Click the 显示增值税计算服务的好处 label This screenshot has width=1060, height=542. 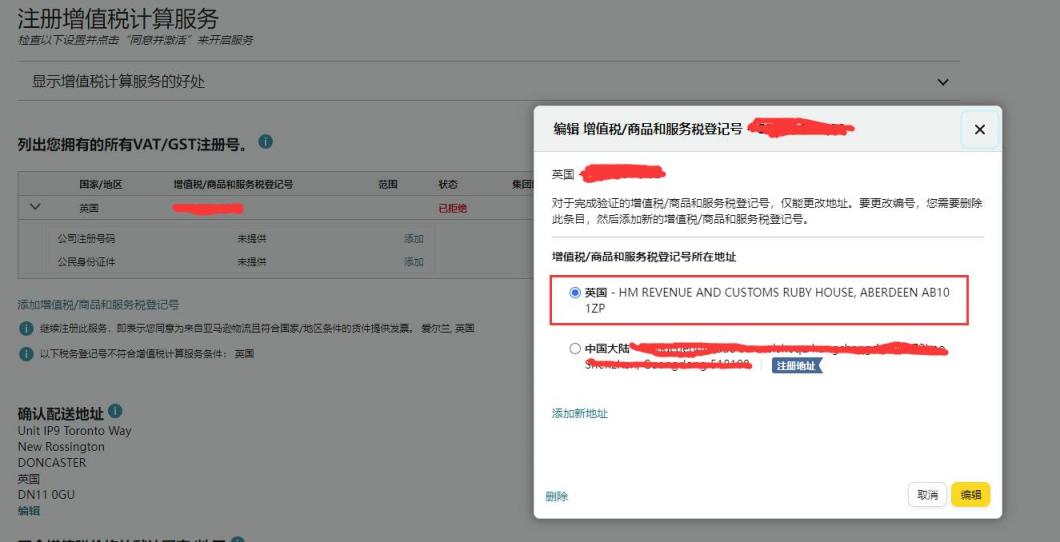(x=118, y=82)
